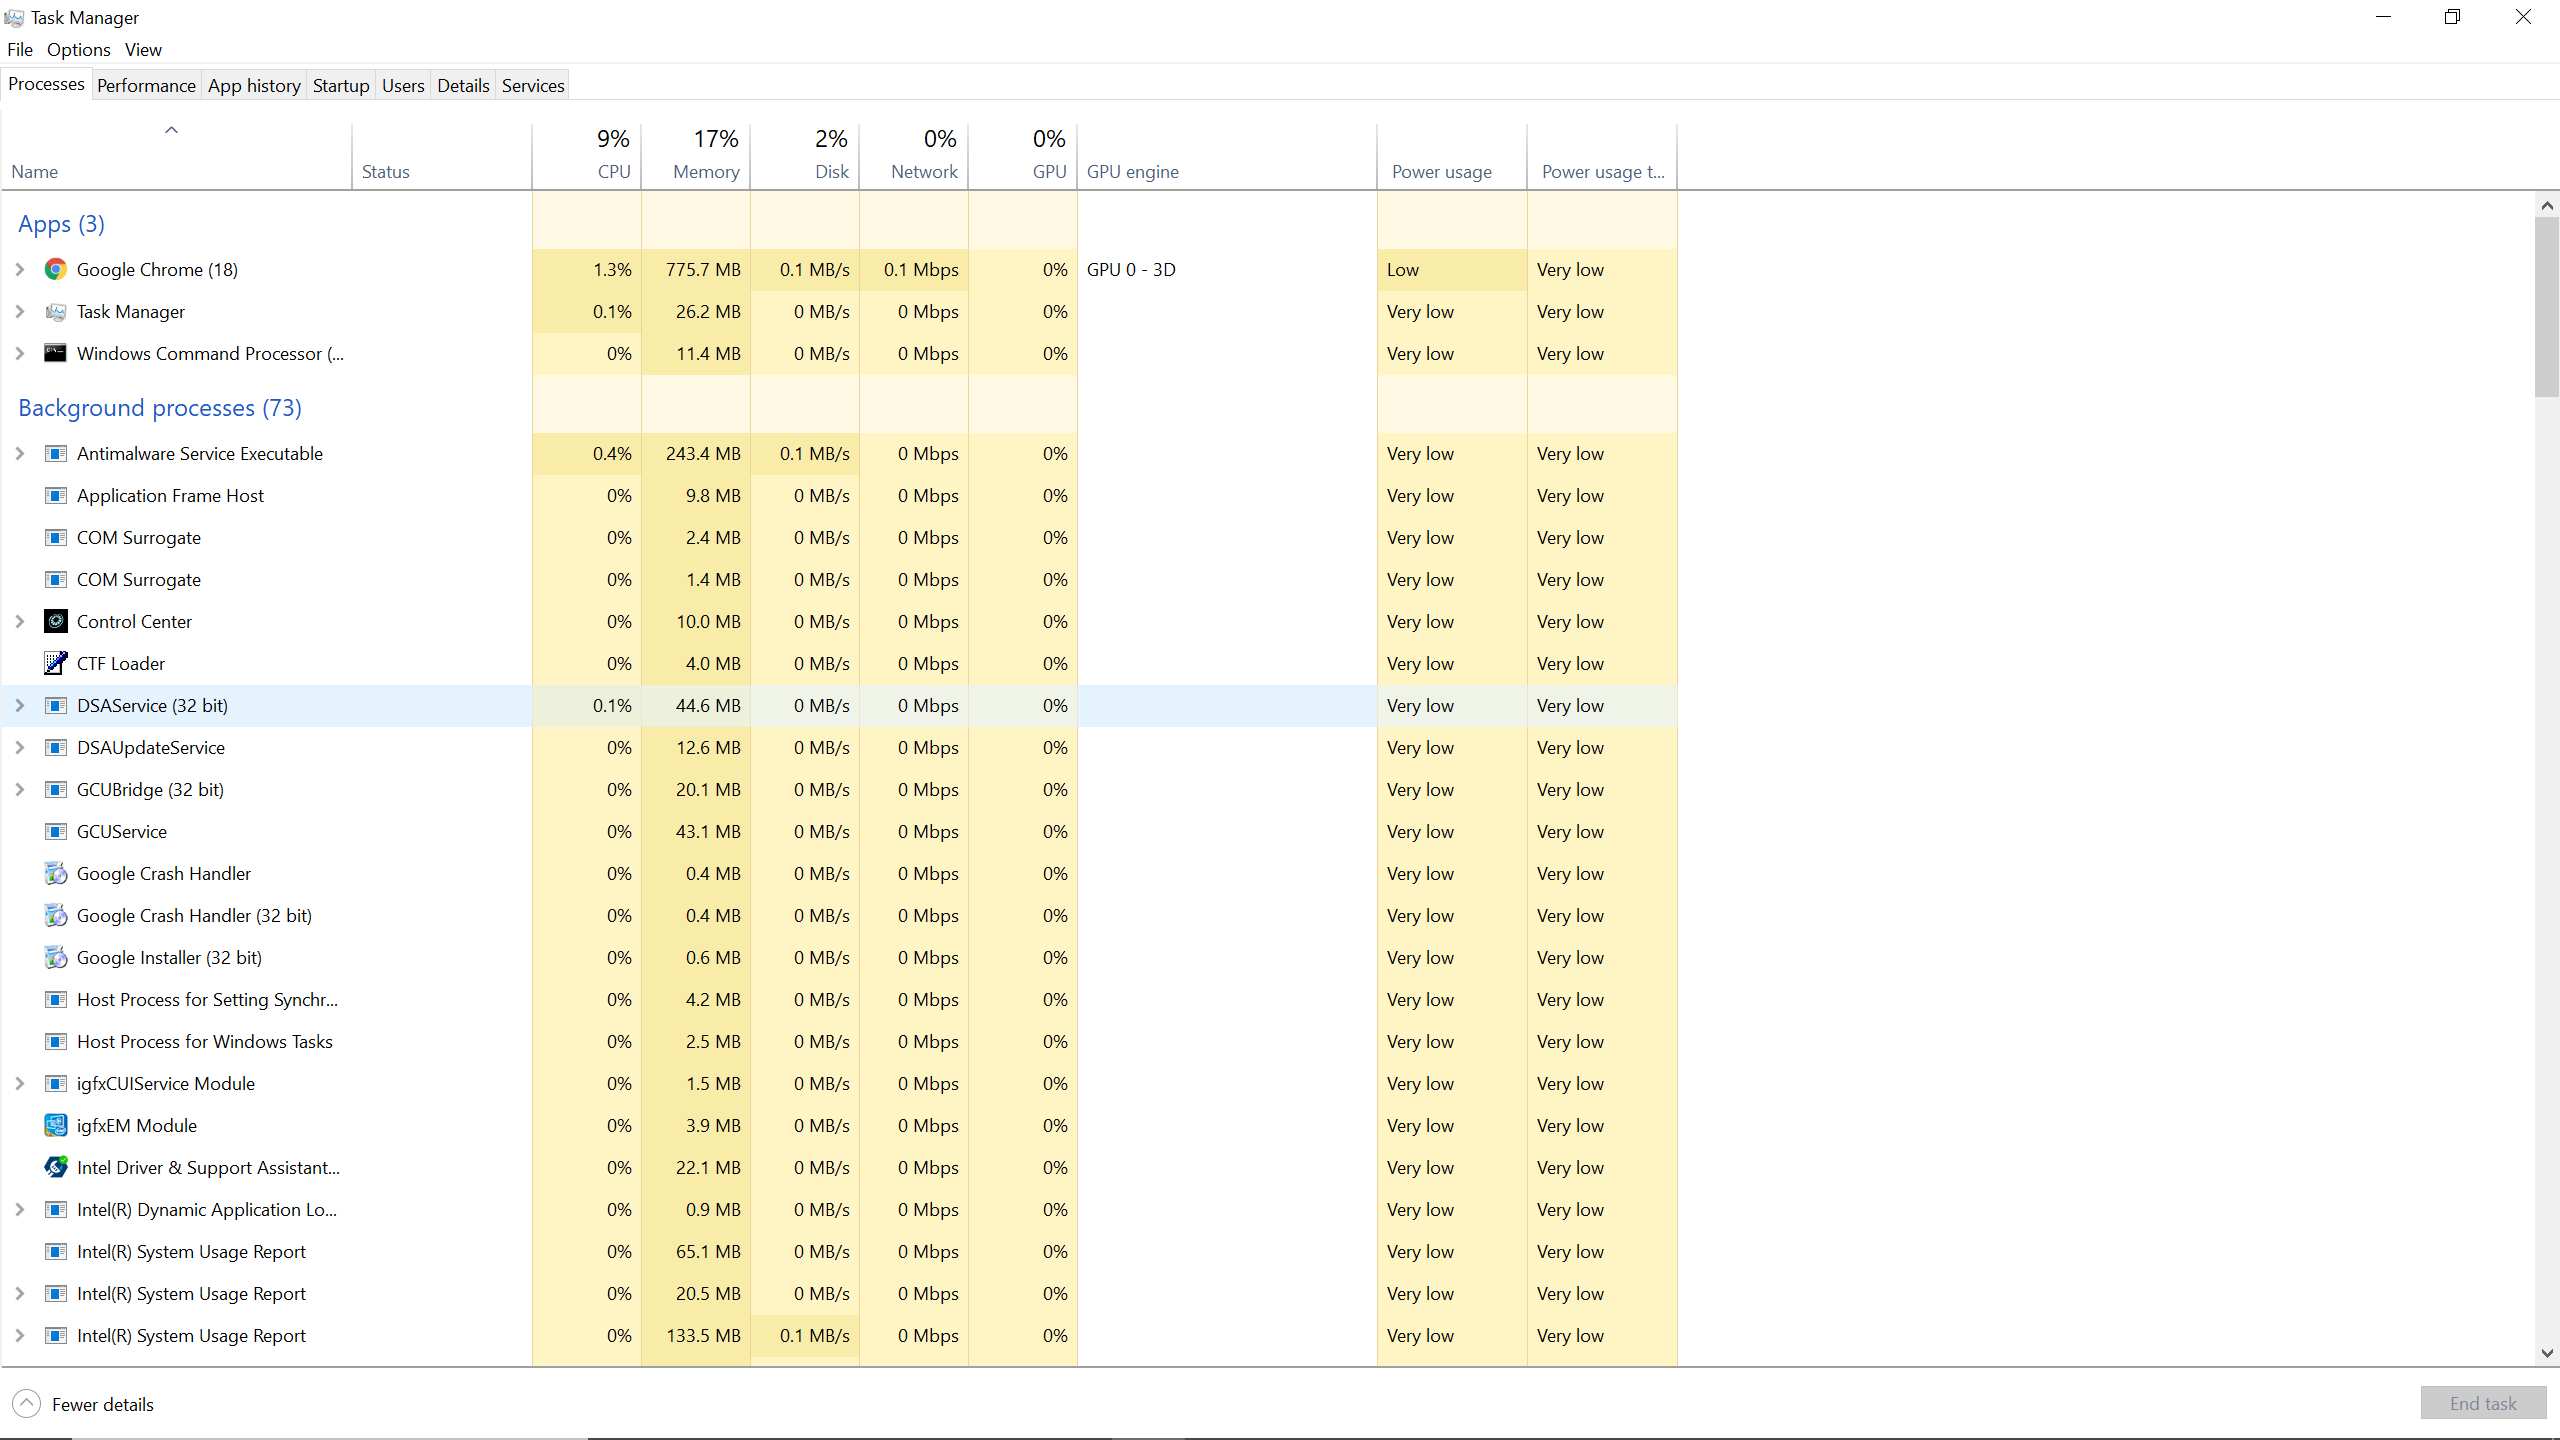Image resolution: width=2560 pixels, height=1440 pixels.
Task: Click the DSAUpdateService icon
Action: [56, 747]
